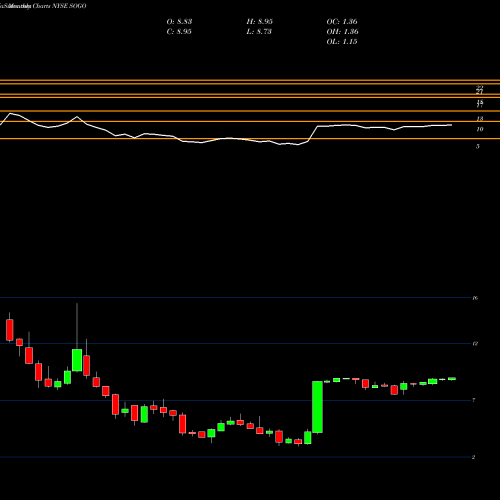Click the 'OH: 1.36' reading
The image size is (500, 500).
point(342,32)
